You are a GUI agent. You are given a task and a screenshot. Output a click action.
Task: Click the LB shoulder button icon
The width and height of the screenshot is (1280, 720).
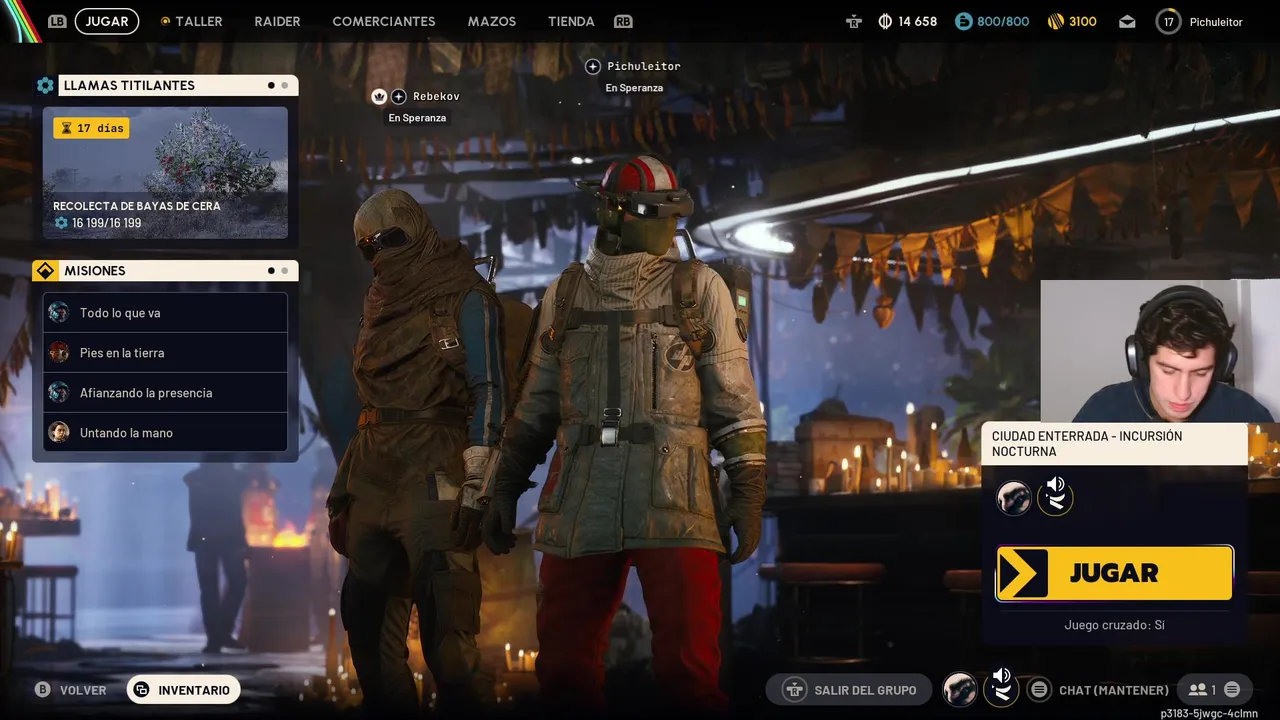pyautogui.click(x=57, y=21)
